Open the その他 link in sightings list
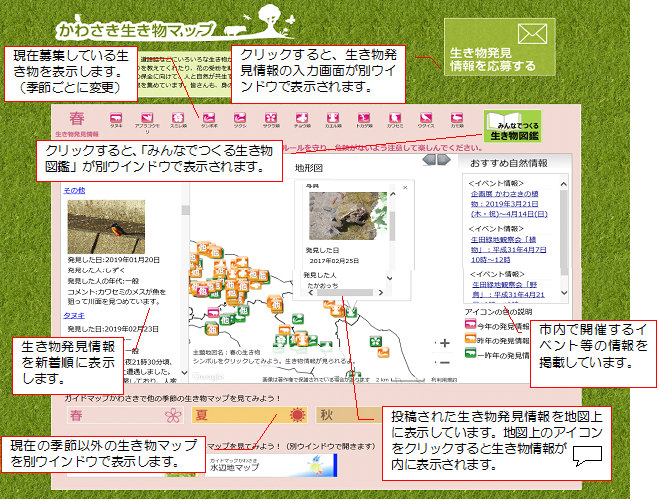 [74, 190]
